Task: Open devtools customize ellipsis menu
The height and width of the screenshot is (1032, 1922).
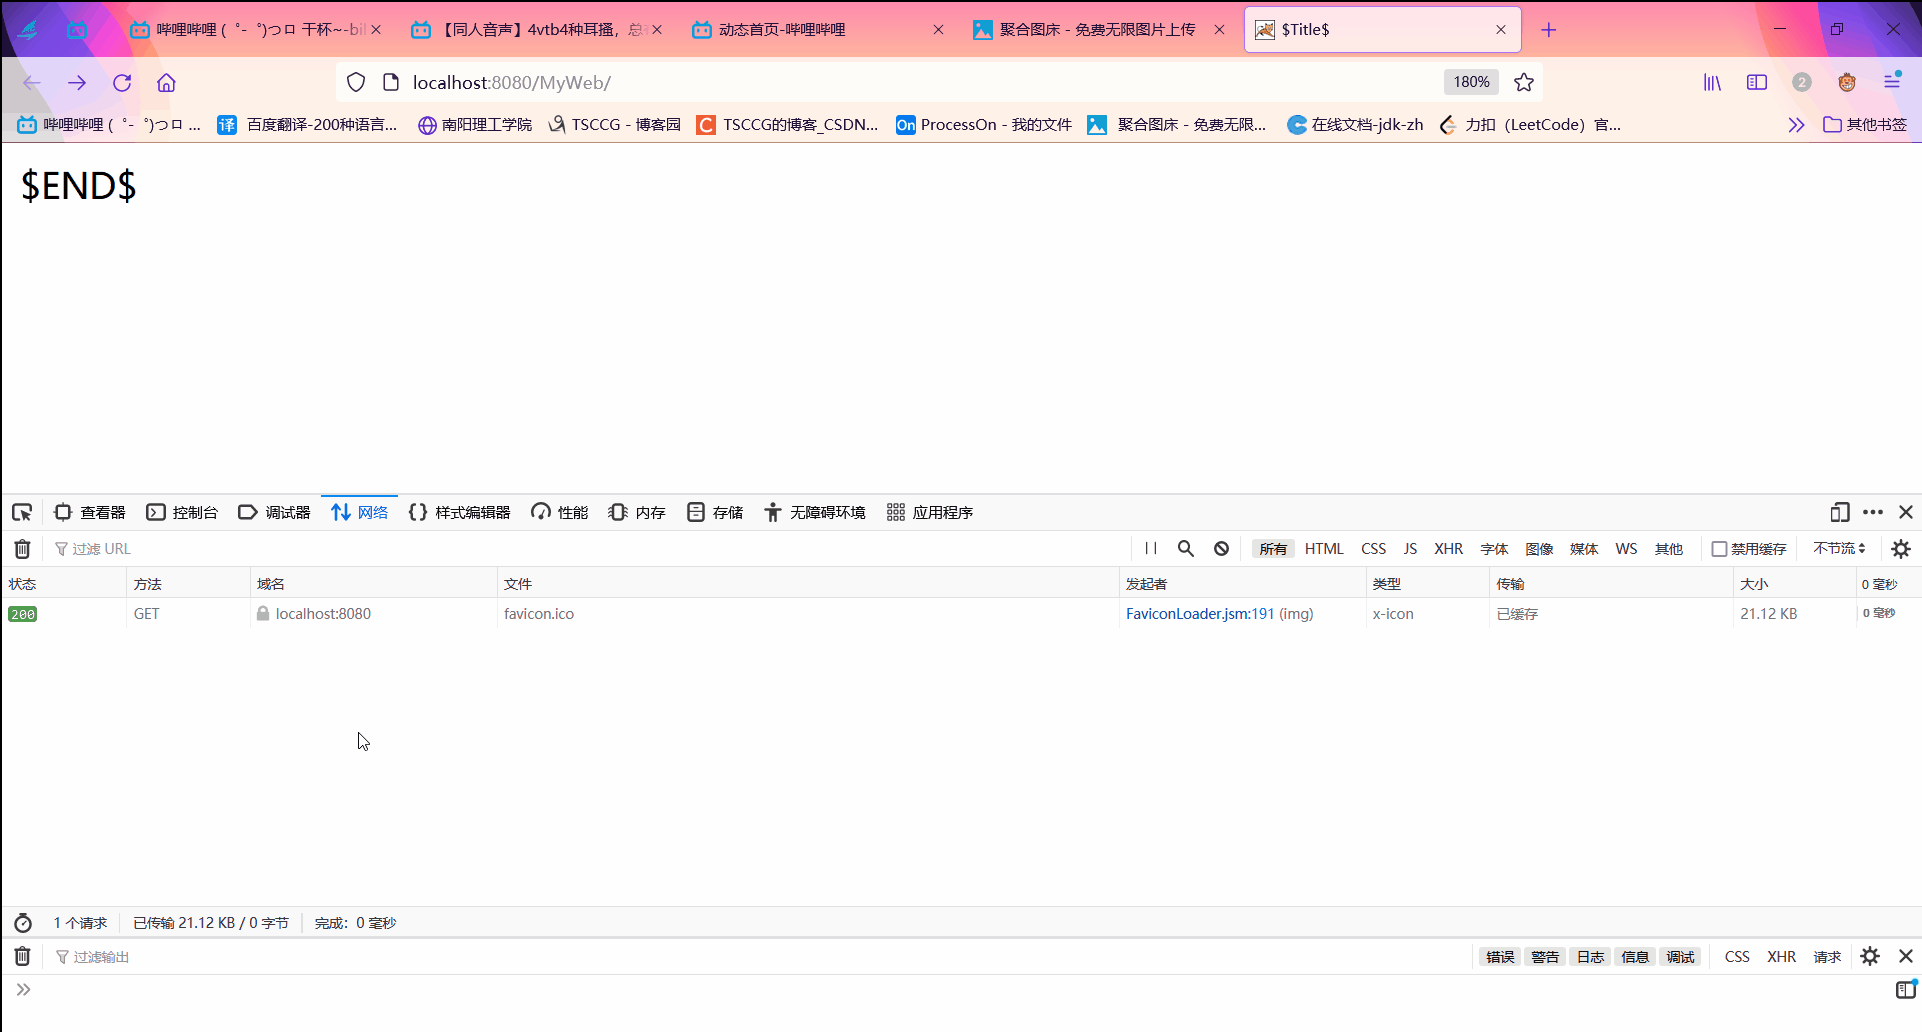Action: [x=1873, y=513]
